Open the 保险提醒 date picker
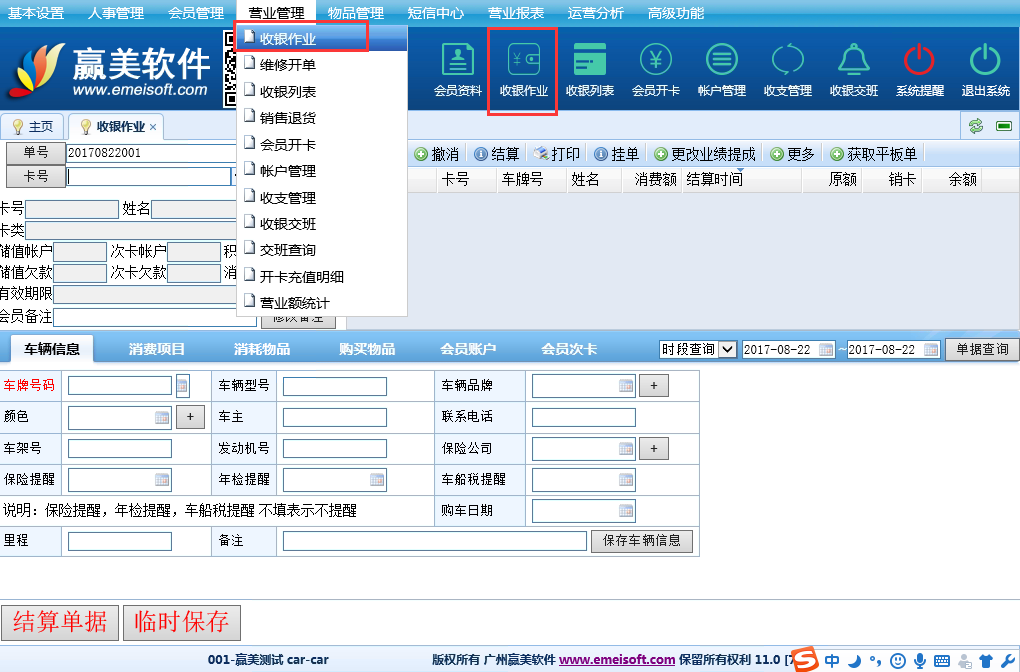 (162, 480)
